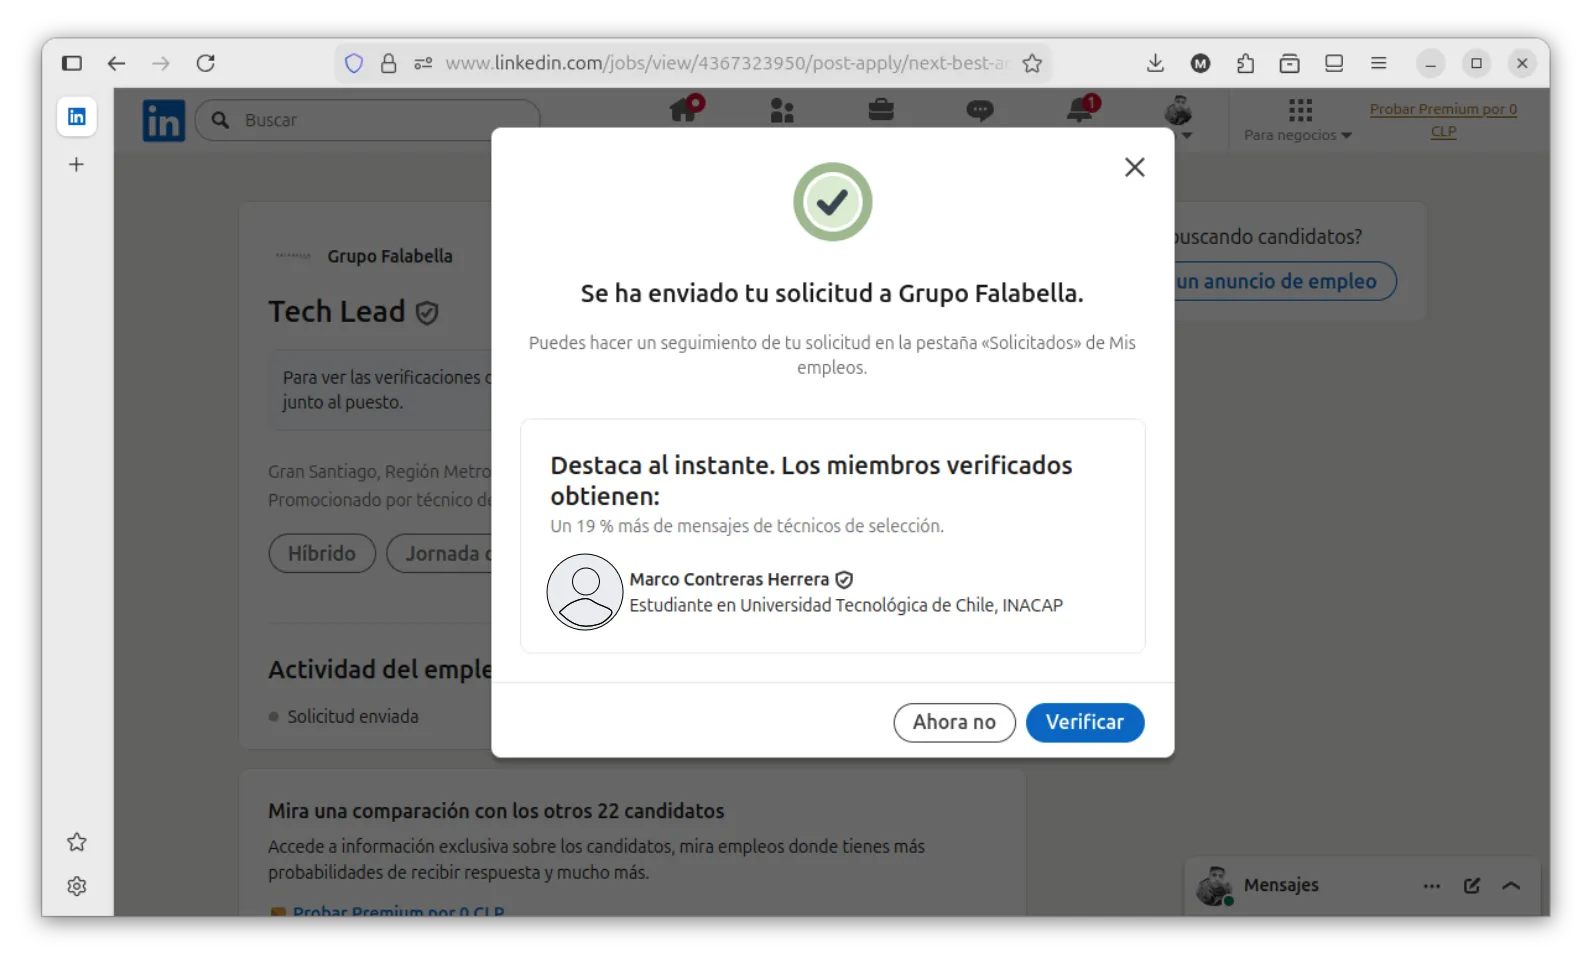Open the Jobs briefcase icon
This screenshot has height=961, width=1591.
(881, 109)
